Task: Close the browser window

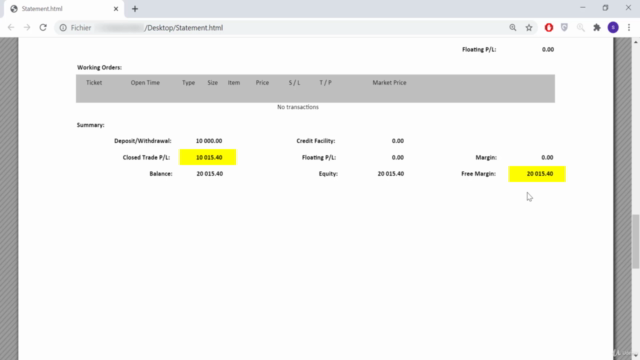Action: 628,8
